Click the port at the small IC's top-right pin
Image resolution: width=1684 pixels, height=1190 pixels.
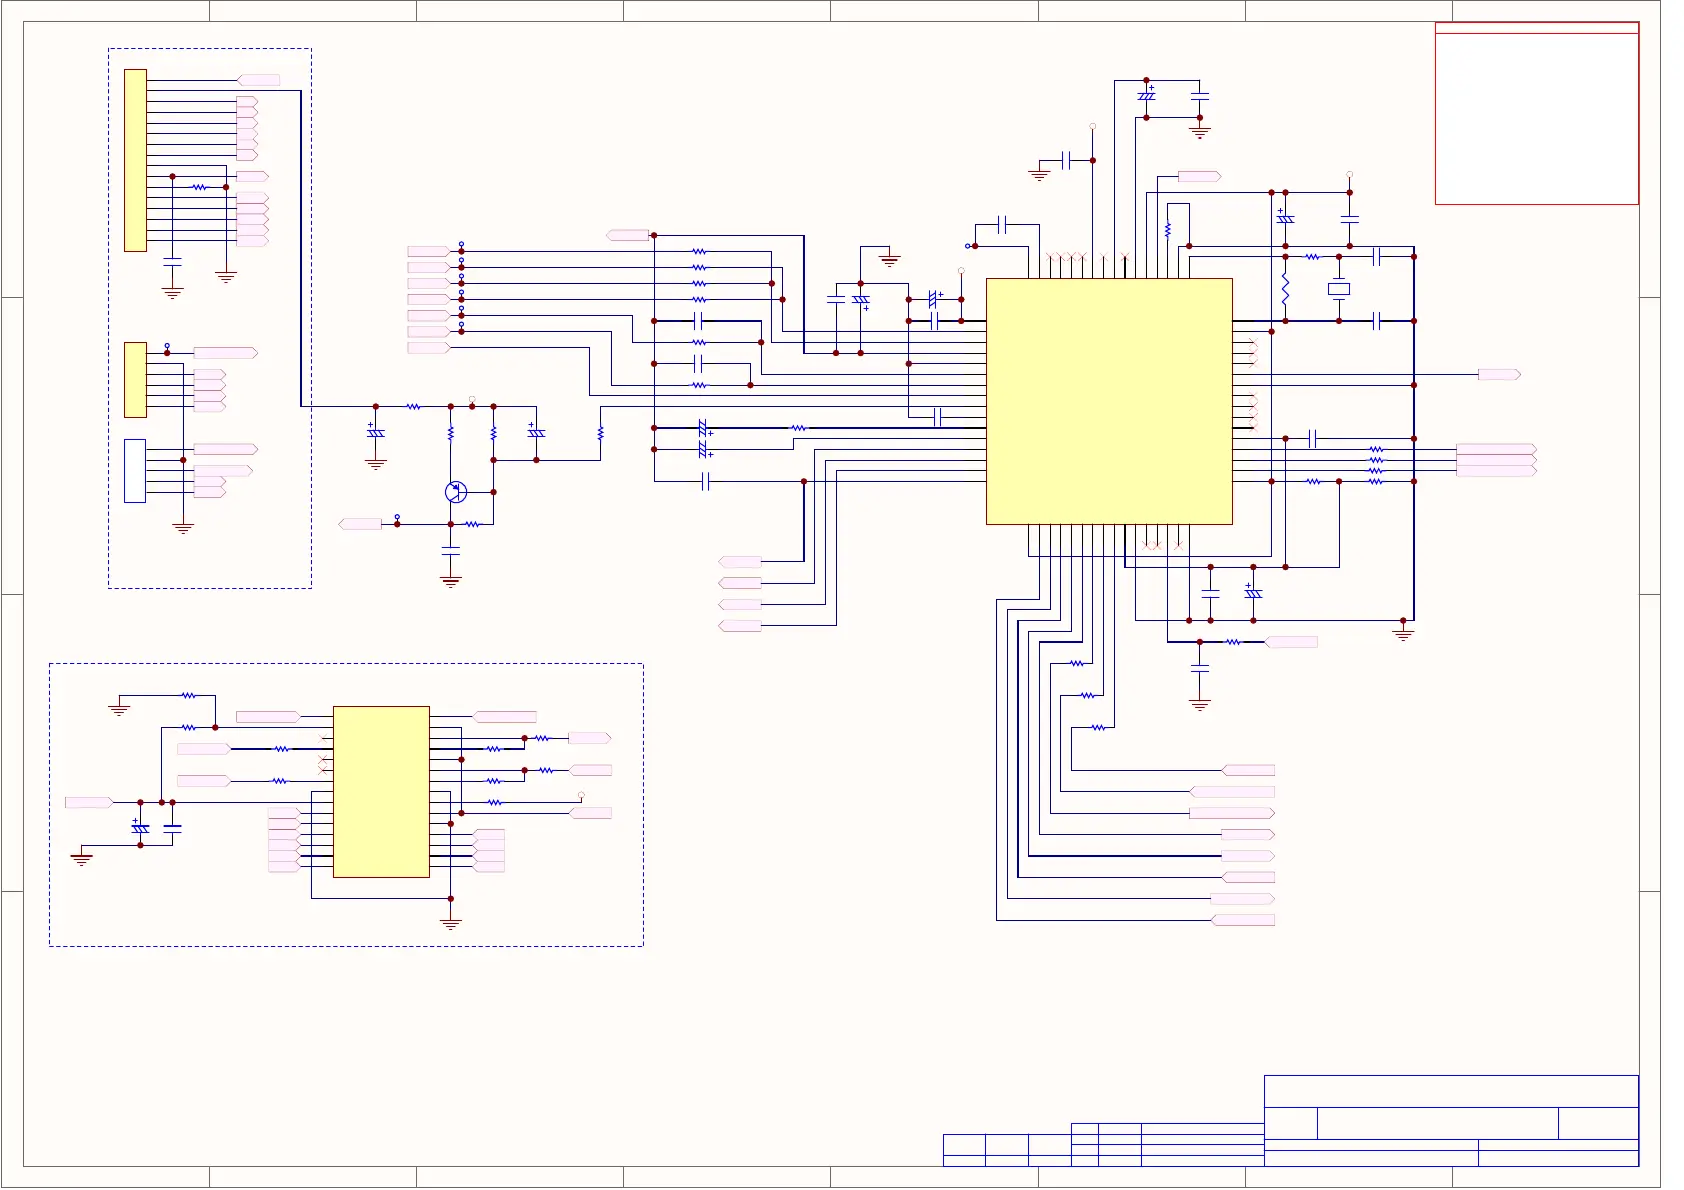tap(505, 717)
